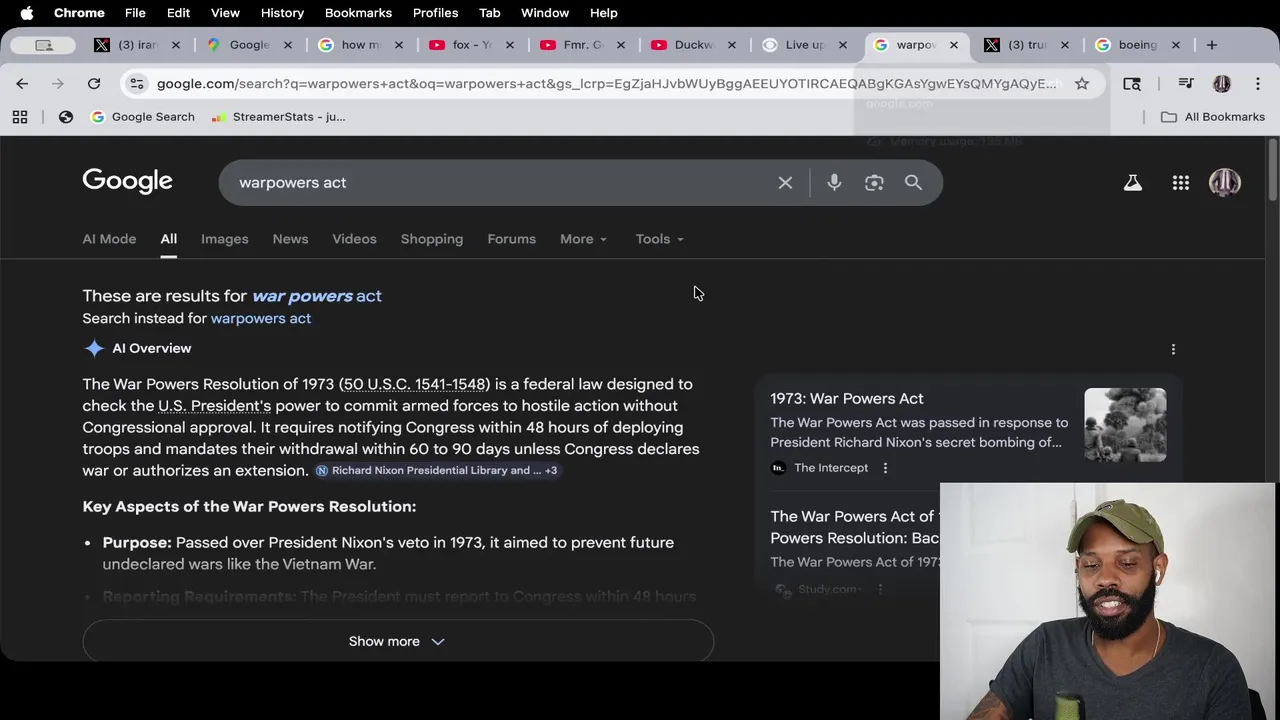Bookmark this page with star icon
Screen dimensions: 1280x720
1082,84
